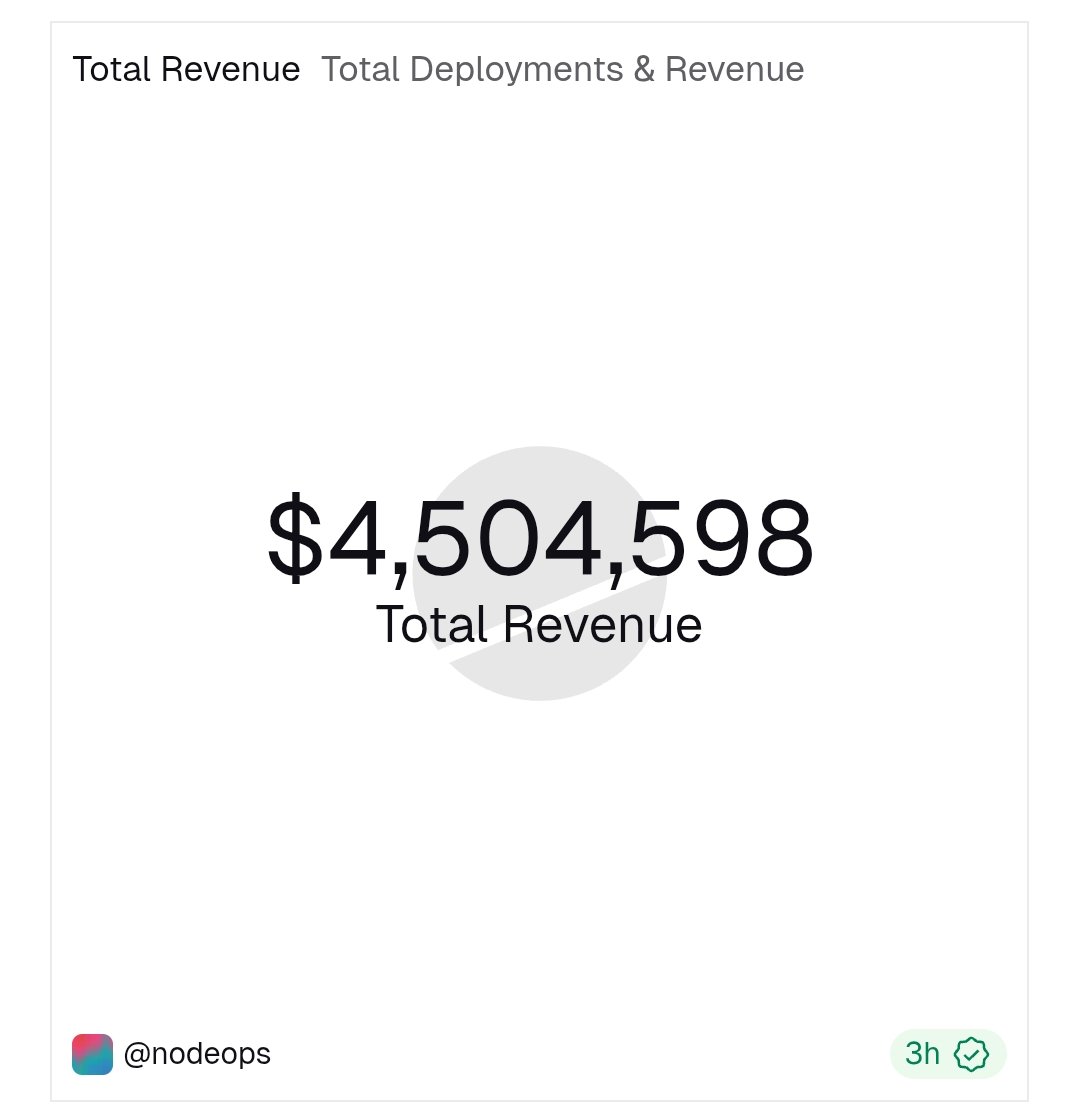Click the green pill containing the 3h label
The width and height of the screenshot is (1079, 1111).
click(x=946, y=1053)
